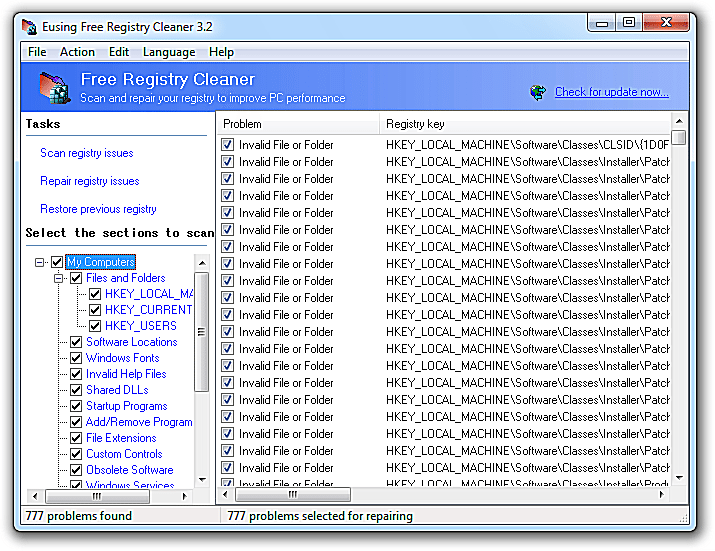Screen dimensions: 715x551
Task: Select Shared DLLs tree label
Action: click(117, 390)
